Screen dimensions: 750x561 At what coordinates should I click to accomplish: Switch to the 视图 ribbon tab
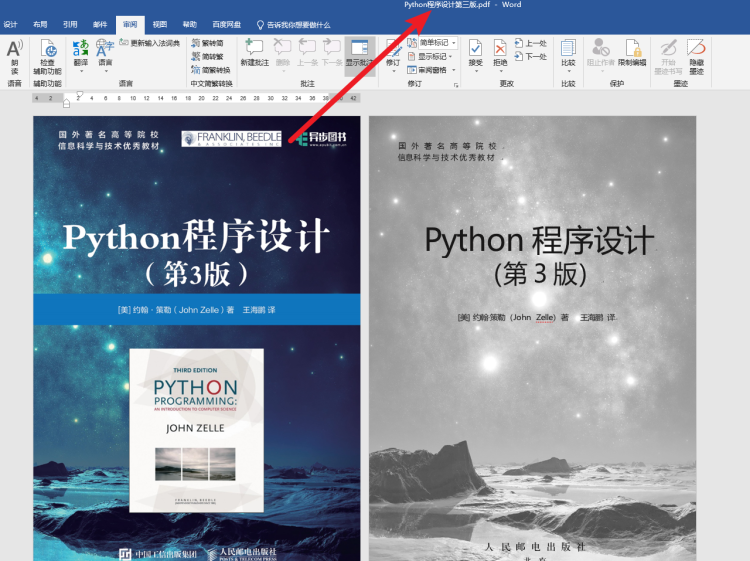coord(160,24)
